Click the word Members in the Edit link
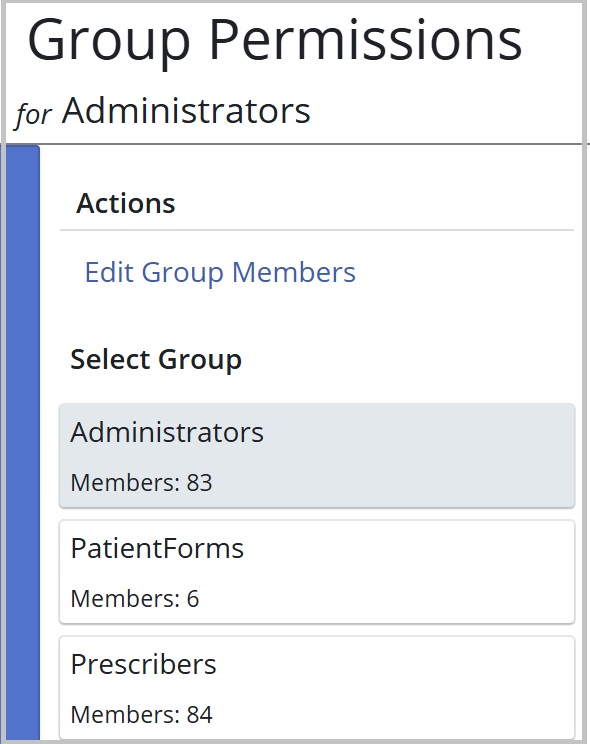This screenshot has width=590, height=744. coord(294,272)
